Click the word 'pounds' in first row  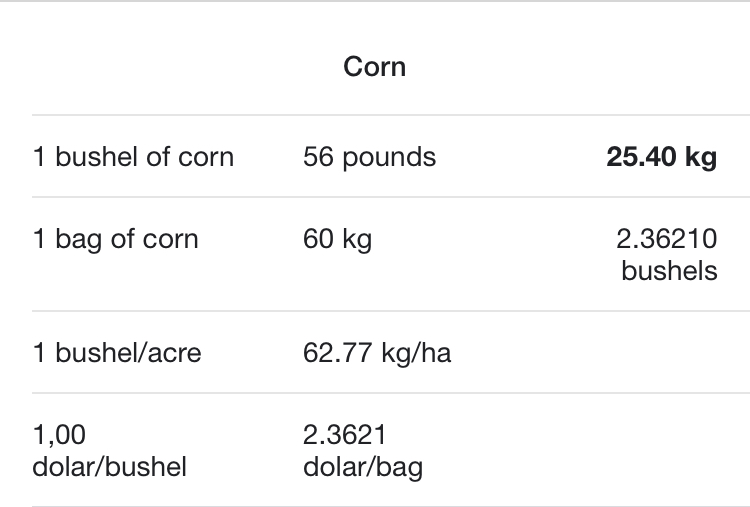pyautogui.click(x=389, y=158)
